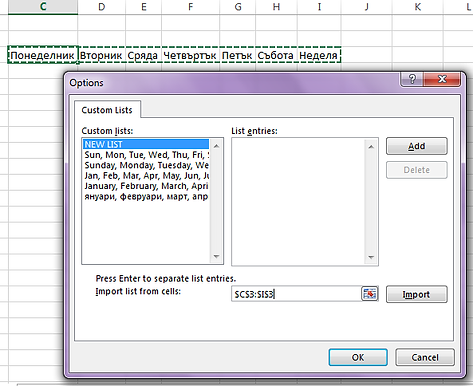Cancel the Options dialog
The image size is (473, 386).
tap(425, 357)
